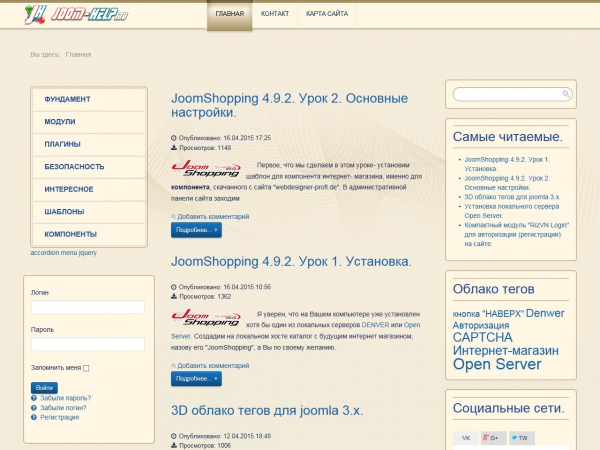Click Подробнее button under Урок 1 article
This screenshot has width=600, height=450.
point(196,379)
